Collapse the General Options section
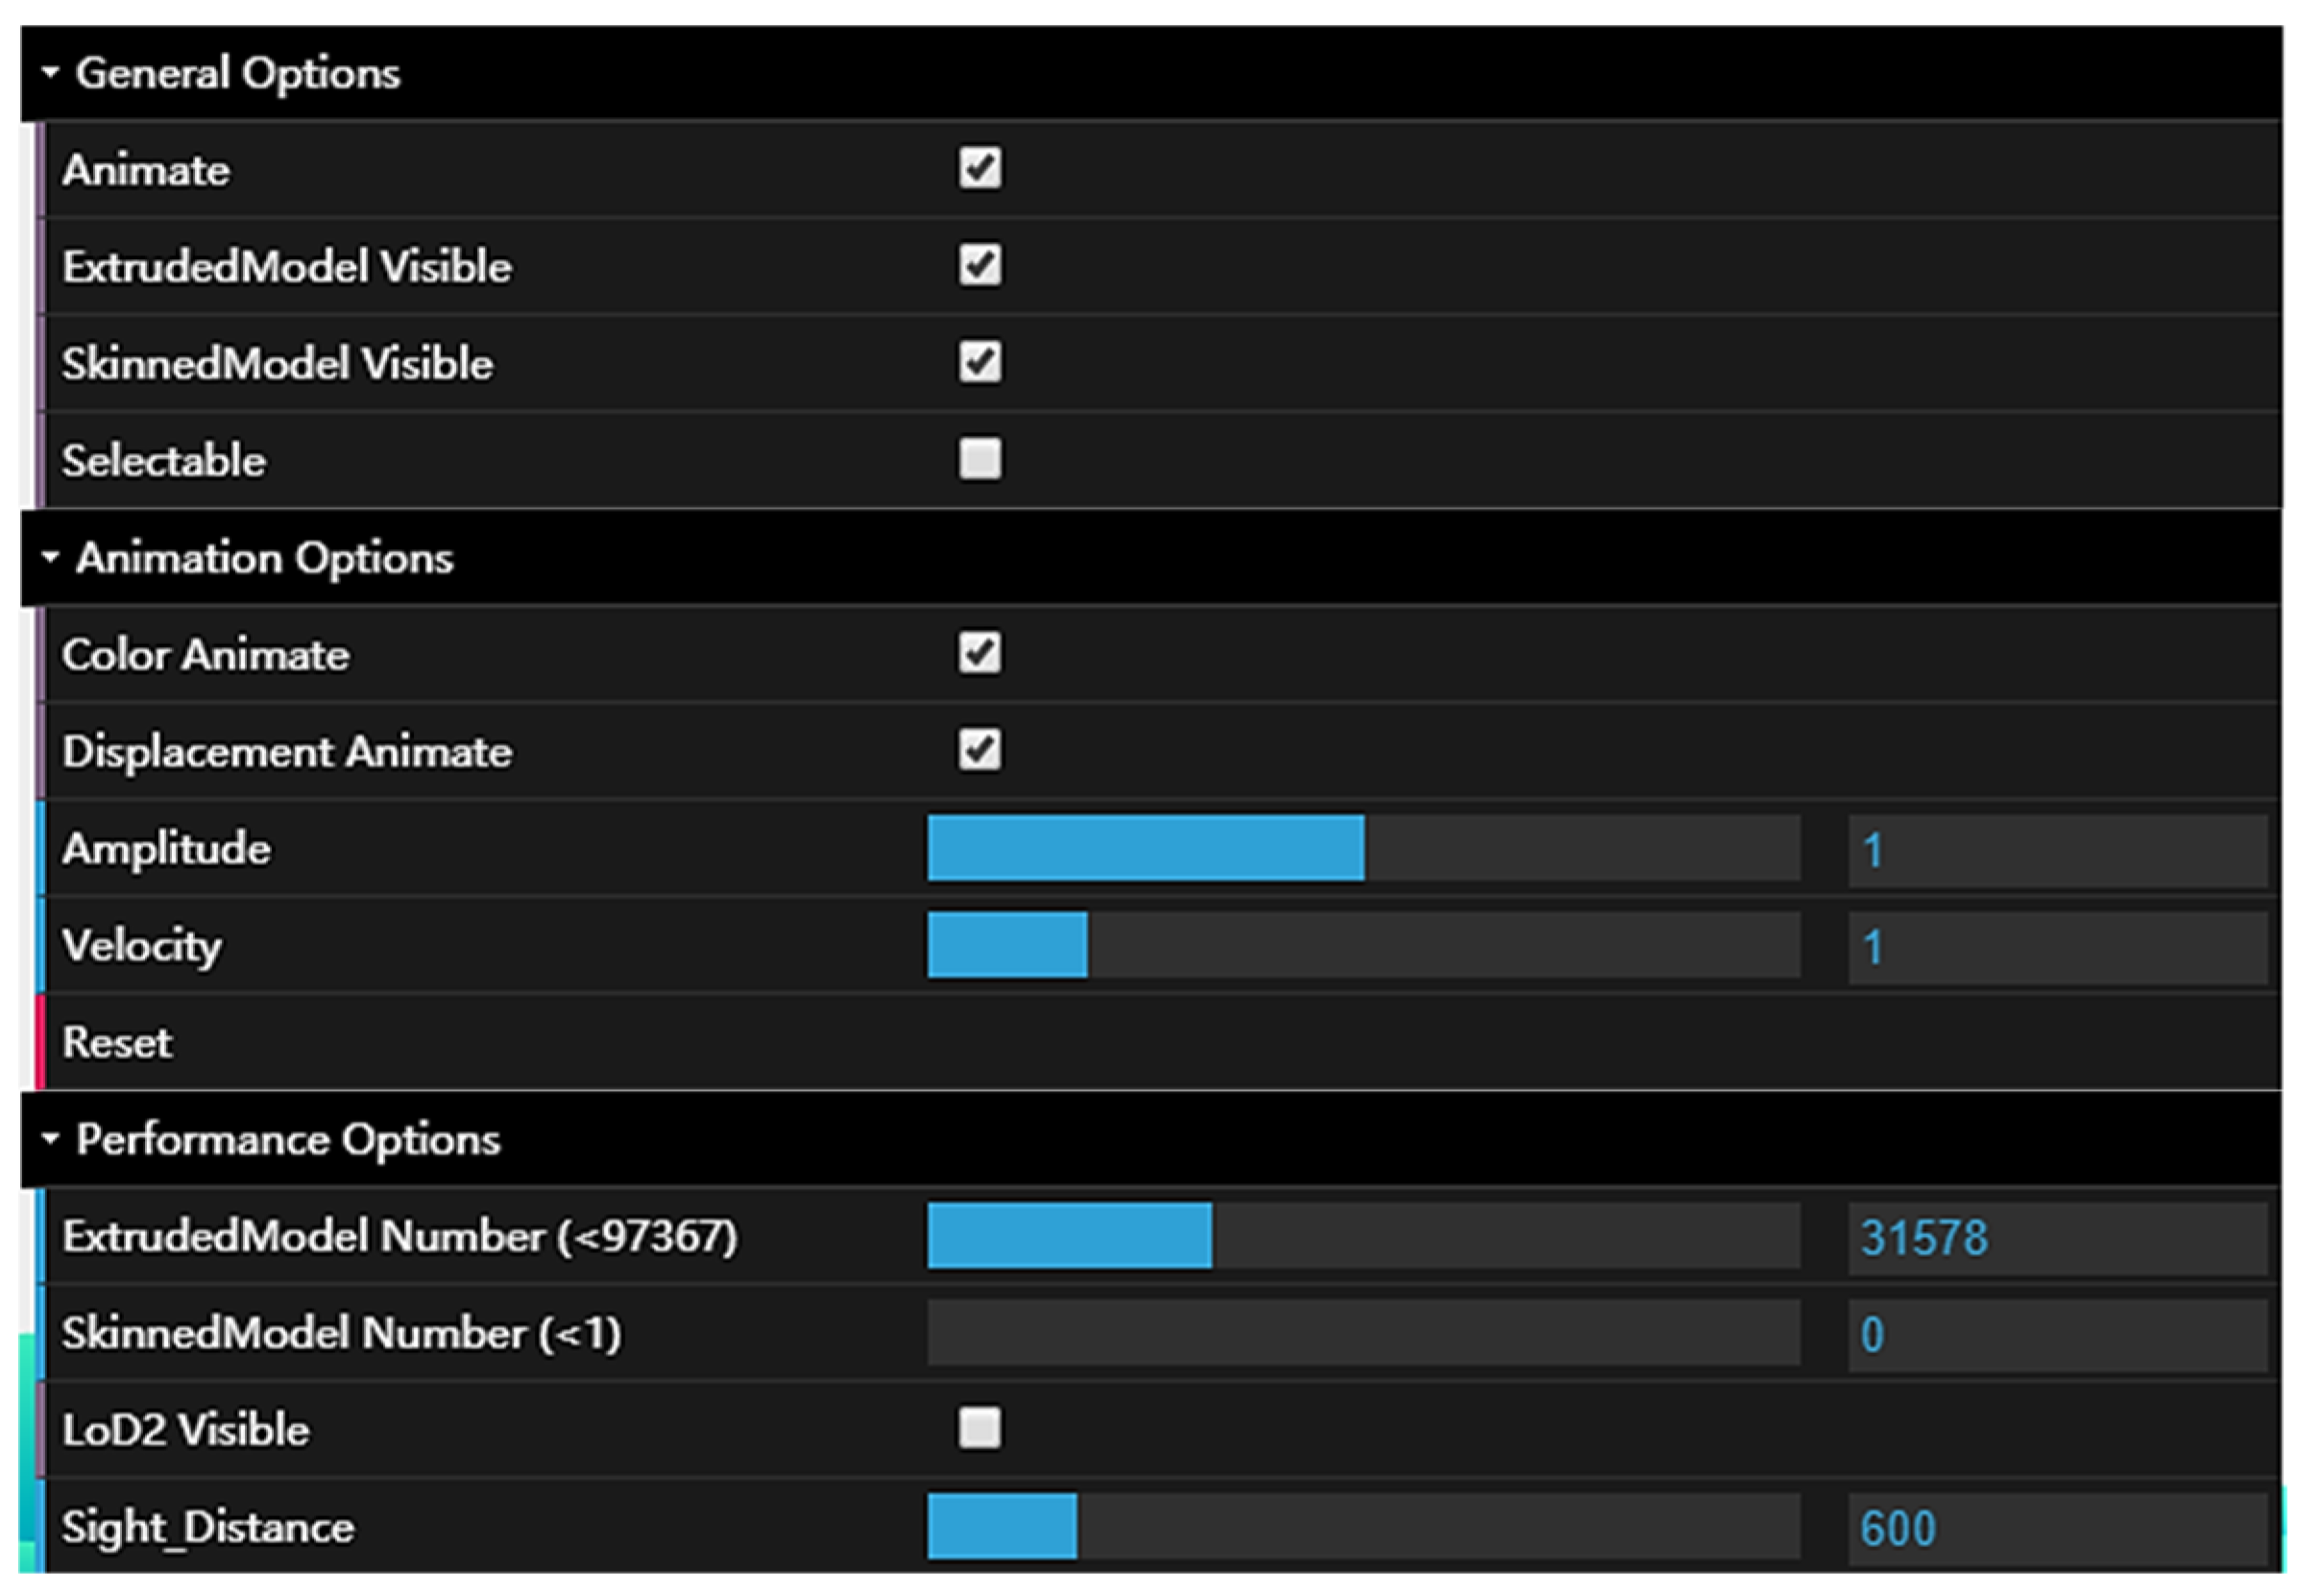The width and height of the screenshot is (2298, 1596). 50,73
